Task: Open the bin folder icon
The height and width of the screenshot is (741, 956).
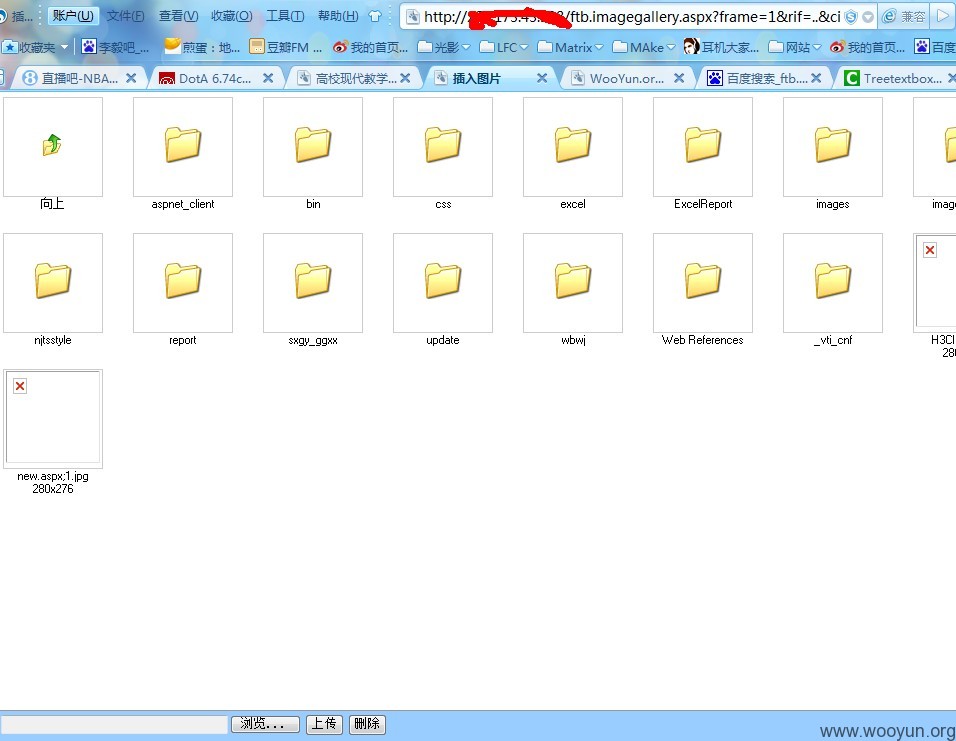Action: (313, 146)
